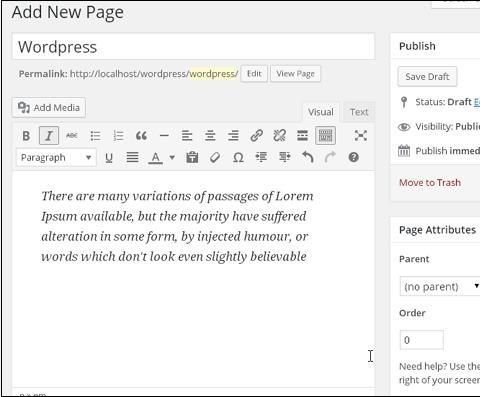Switch to the Text editor tab

click(359, 112)
